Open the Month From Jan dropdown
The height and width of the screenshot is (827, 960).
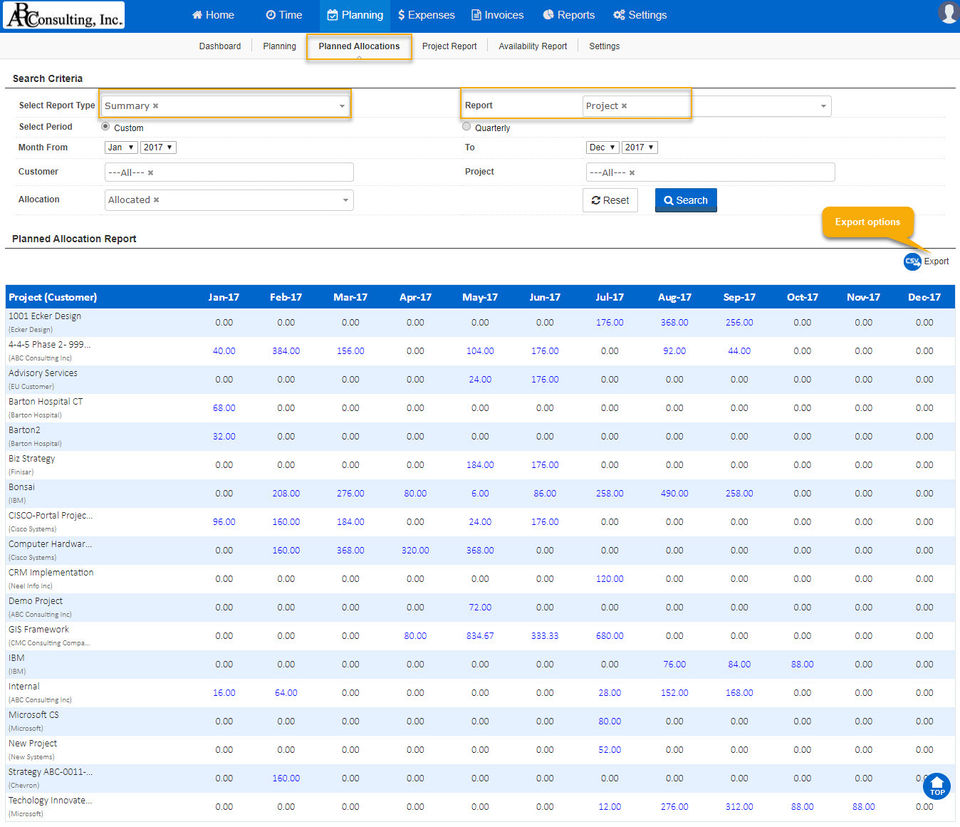tap(120, 147)
